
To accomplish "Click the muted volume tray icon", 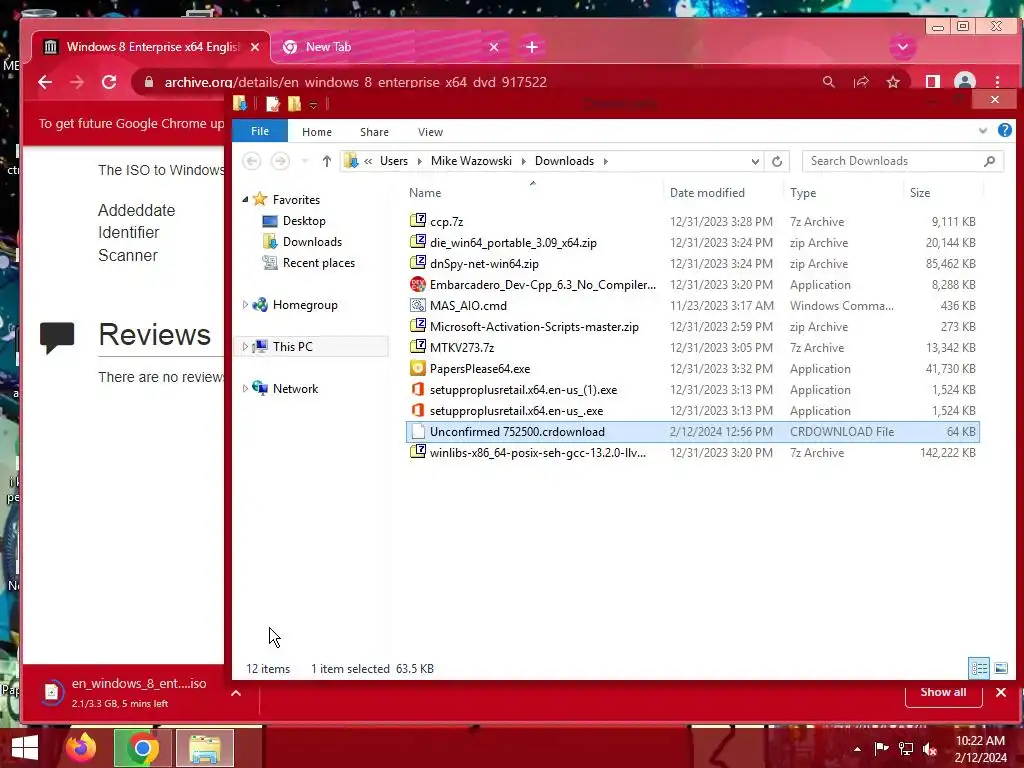I will [929, 749].
